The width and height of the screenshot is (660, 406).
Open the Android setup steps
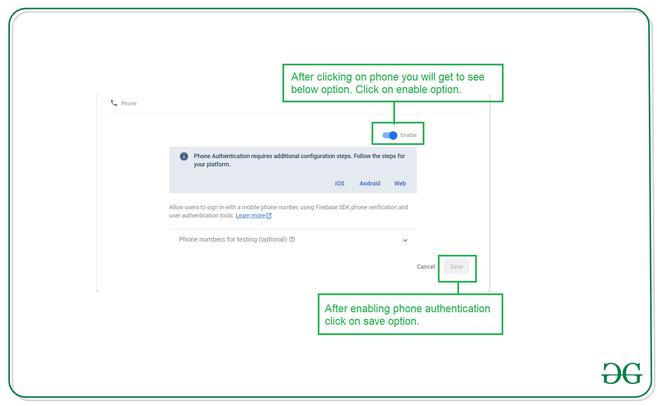click(370, 183)
